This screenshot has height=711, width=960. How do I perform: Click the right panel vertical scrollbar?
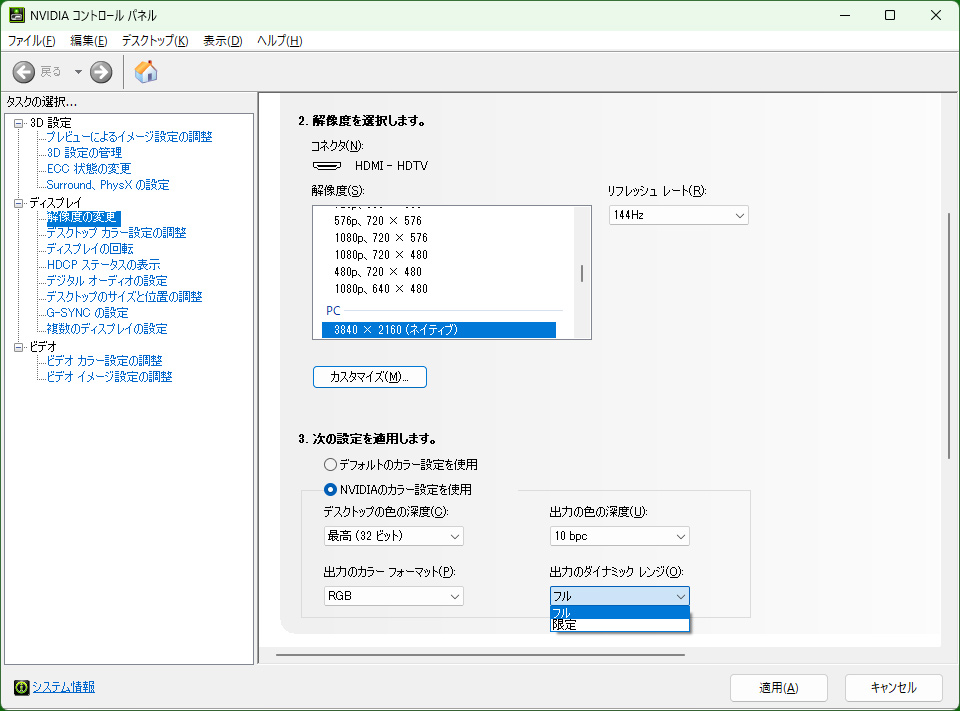tap(950, 336)
